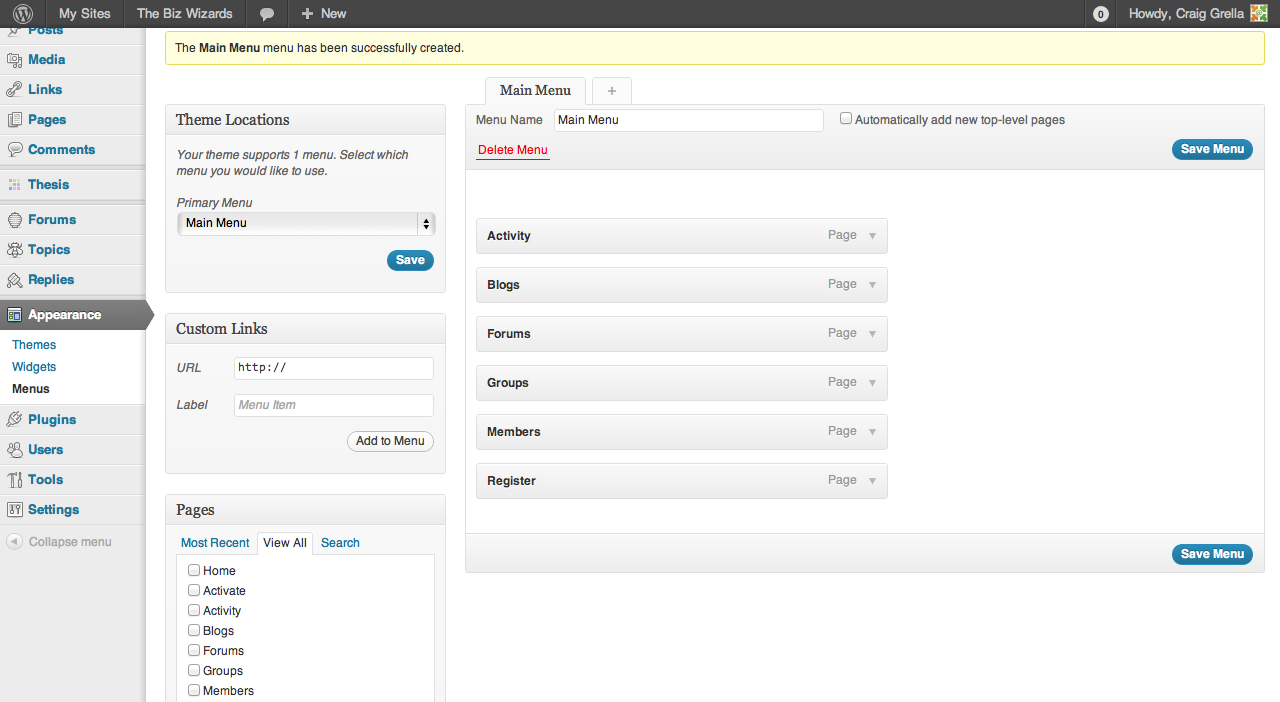Switch to Most Recent pages tab
The height and width of the screenshot is (702, 1280).
tap(215, 543)
